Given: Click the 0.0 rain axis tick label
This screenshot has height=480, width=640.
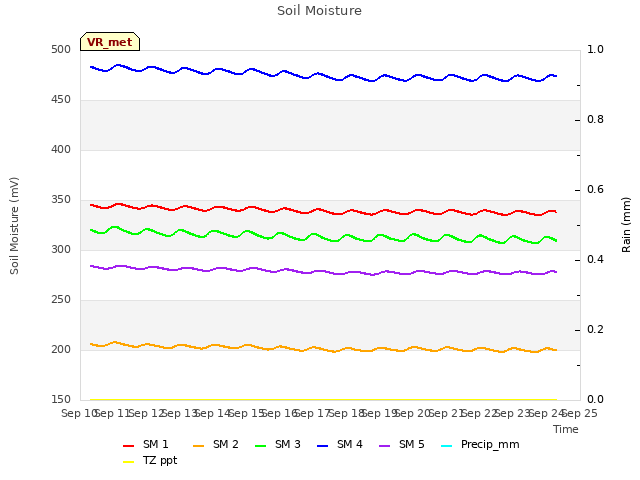Looking at the screenshot, I should 595,399.
